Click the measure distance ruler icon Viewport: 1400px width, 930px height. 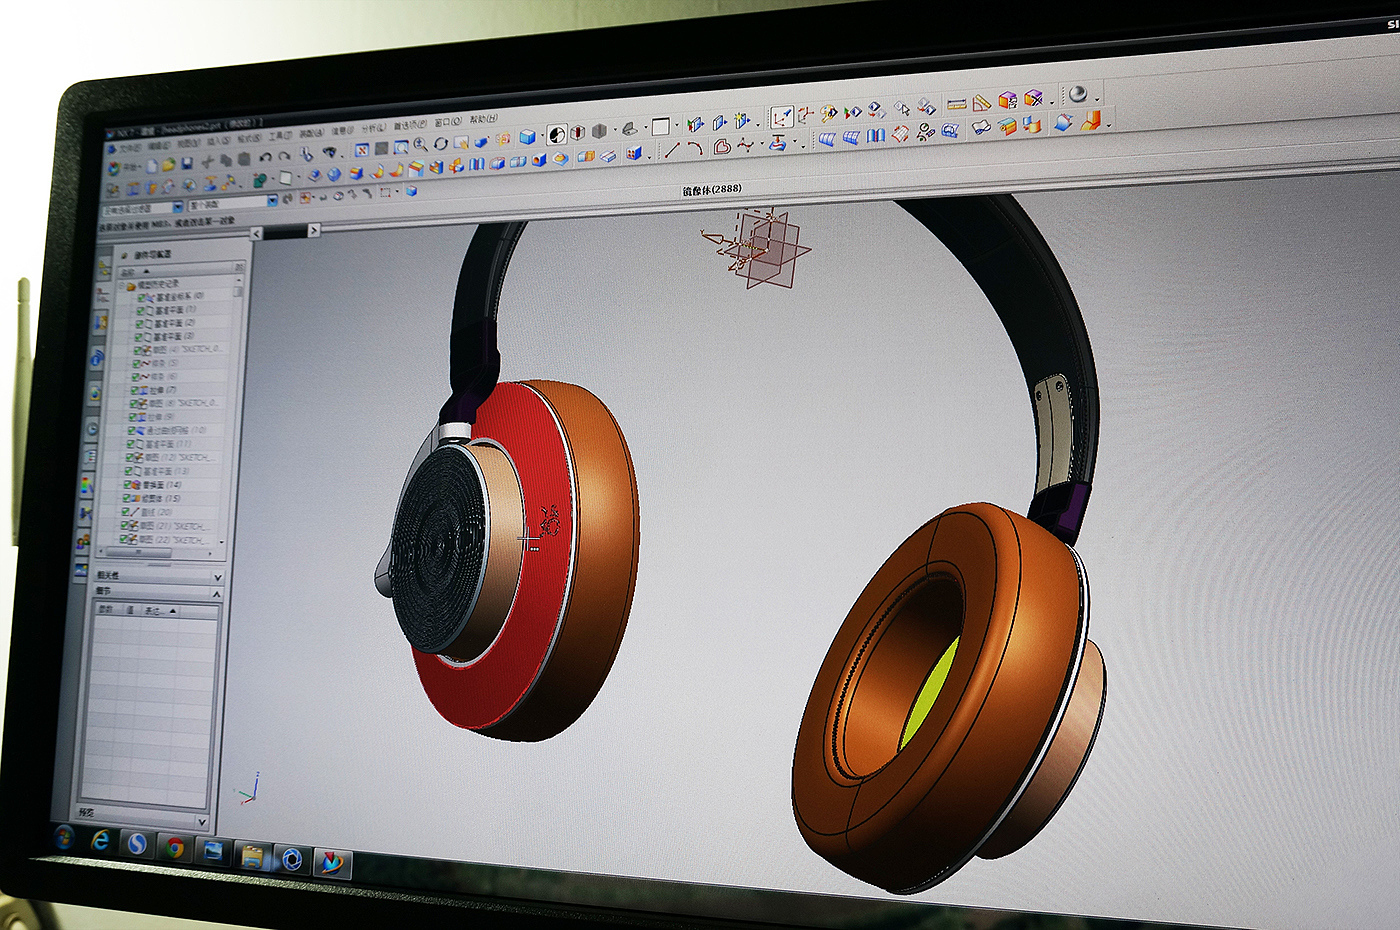click(957, 103)
